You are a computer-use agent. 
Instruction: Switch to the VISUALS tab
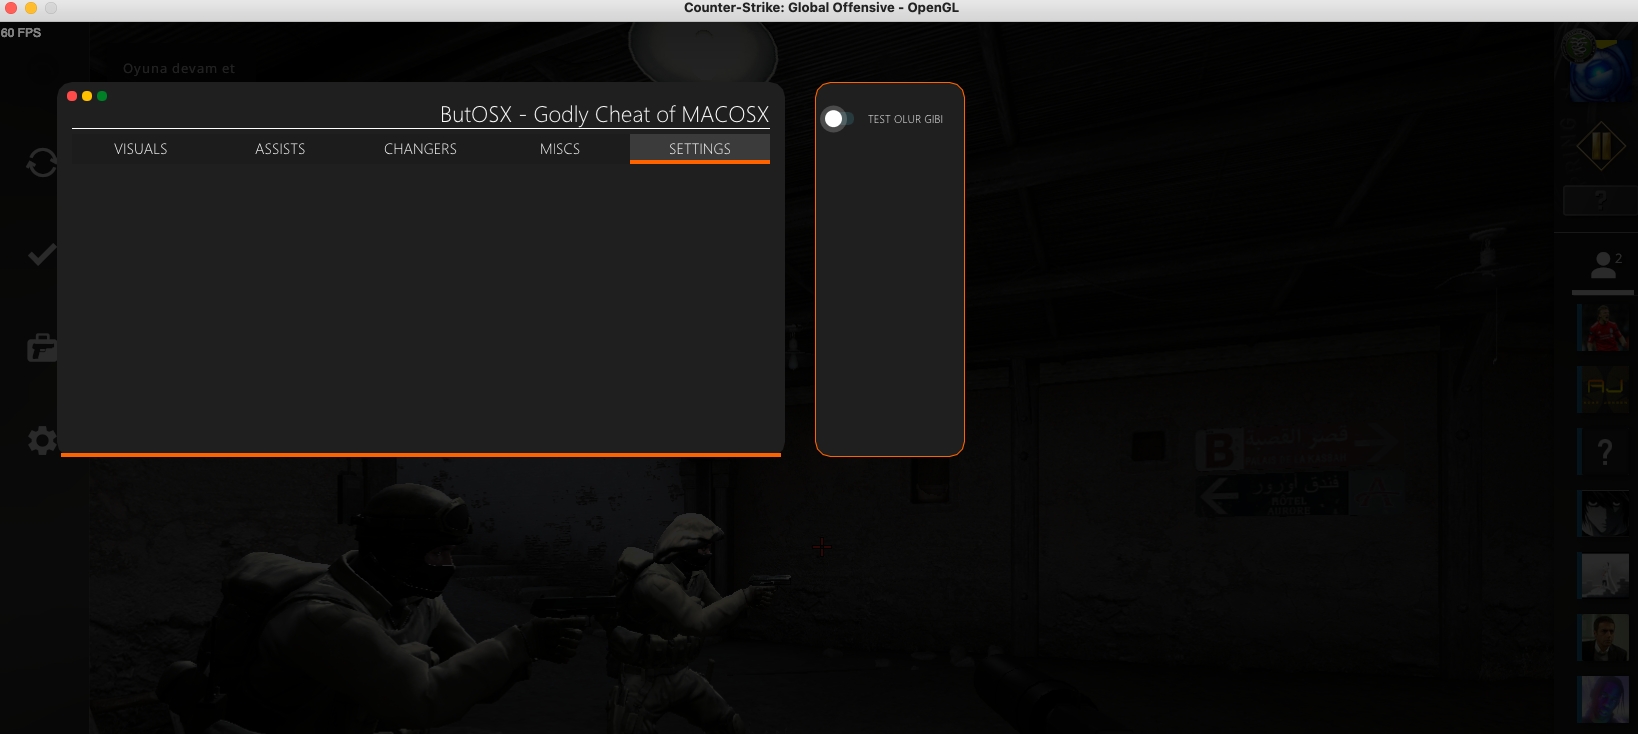point(141,149)
